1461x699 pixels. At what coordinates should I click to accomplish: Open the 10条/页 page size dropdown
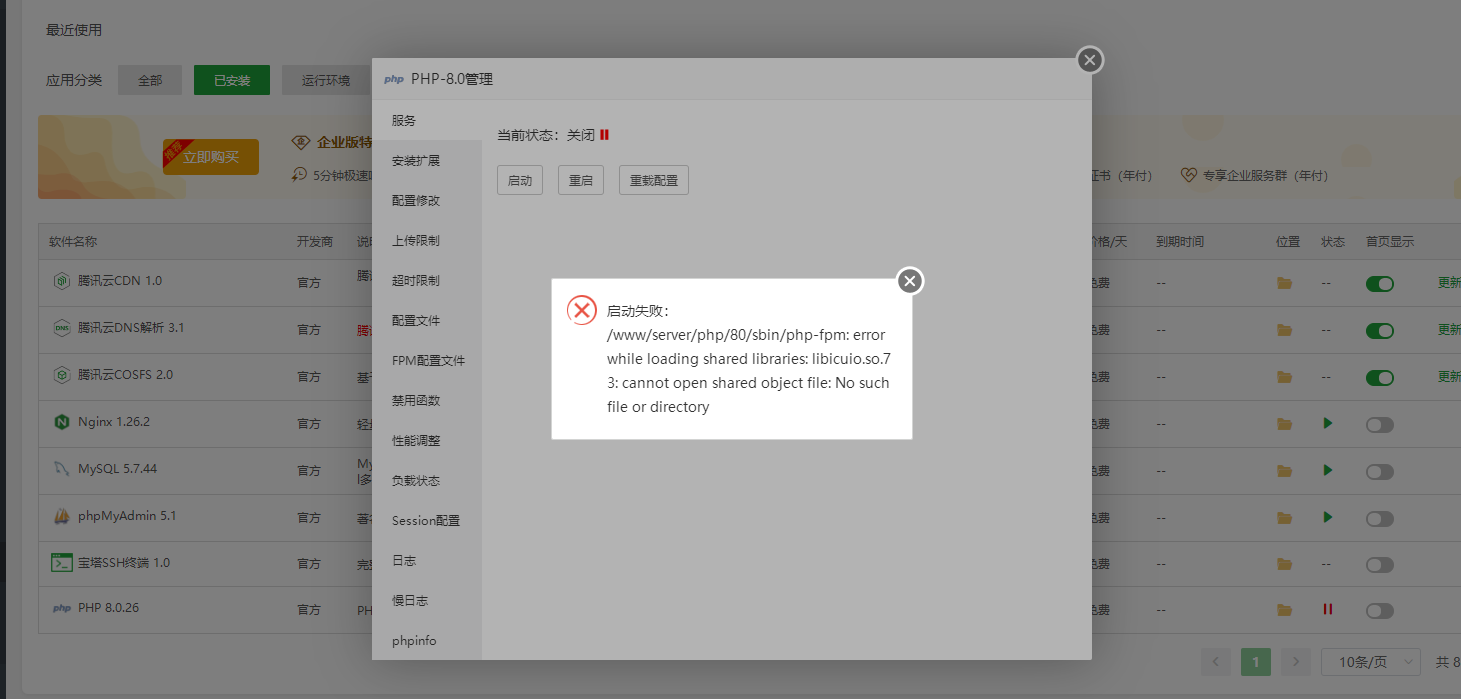click(x=1371, y=662)
